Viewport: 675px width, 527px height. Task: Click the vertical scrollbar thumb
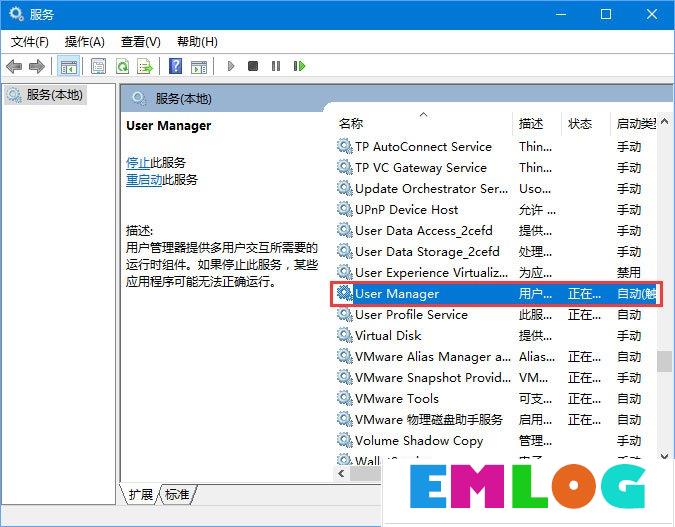[664, 361]
